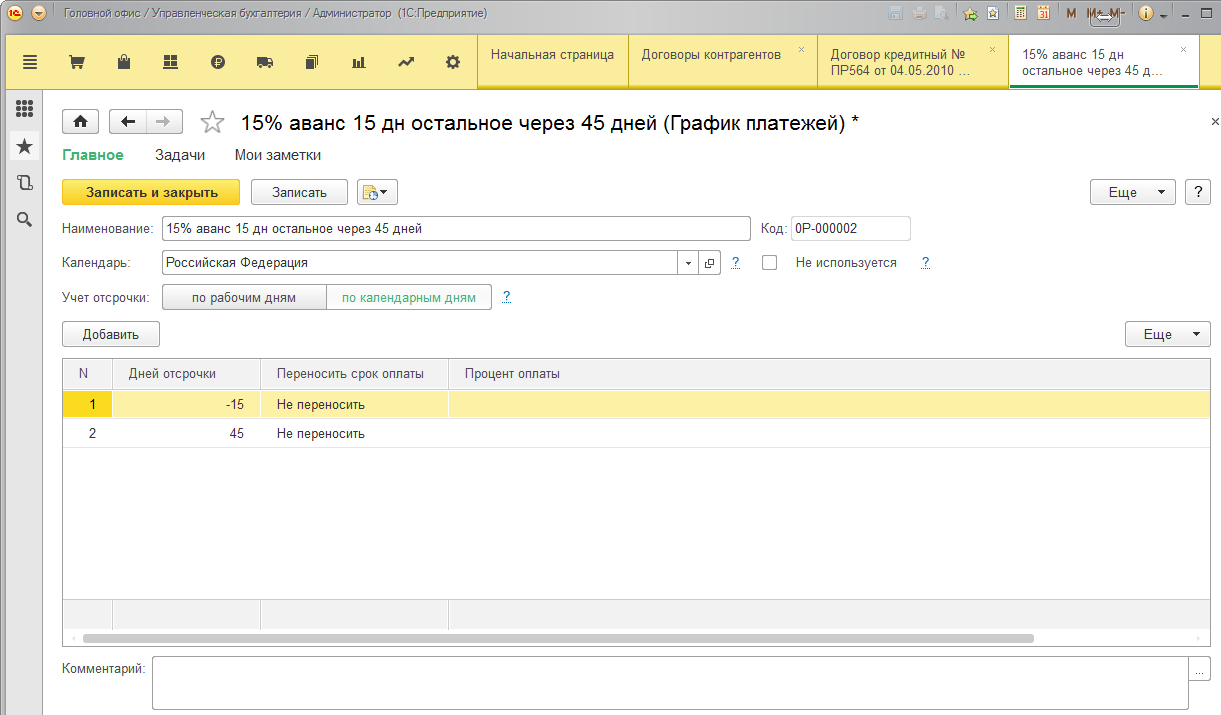This screenshot has height=715, width=1221.
Task: Open calculator in title bar
Action: tap(1021, 14)
